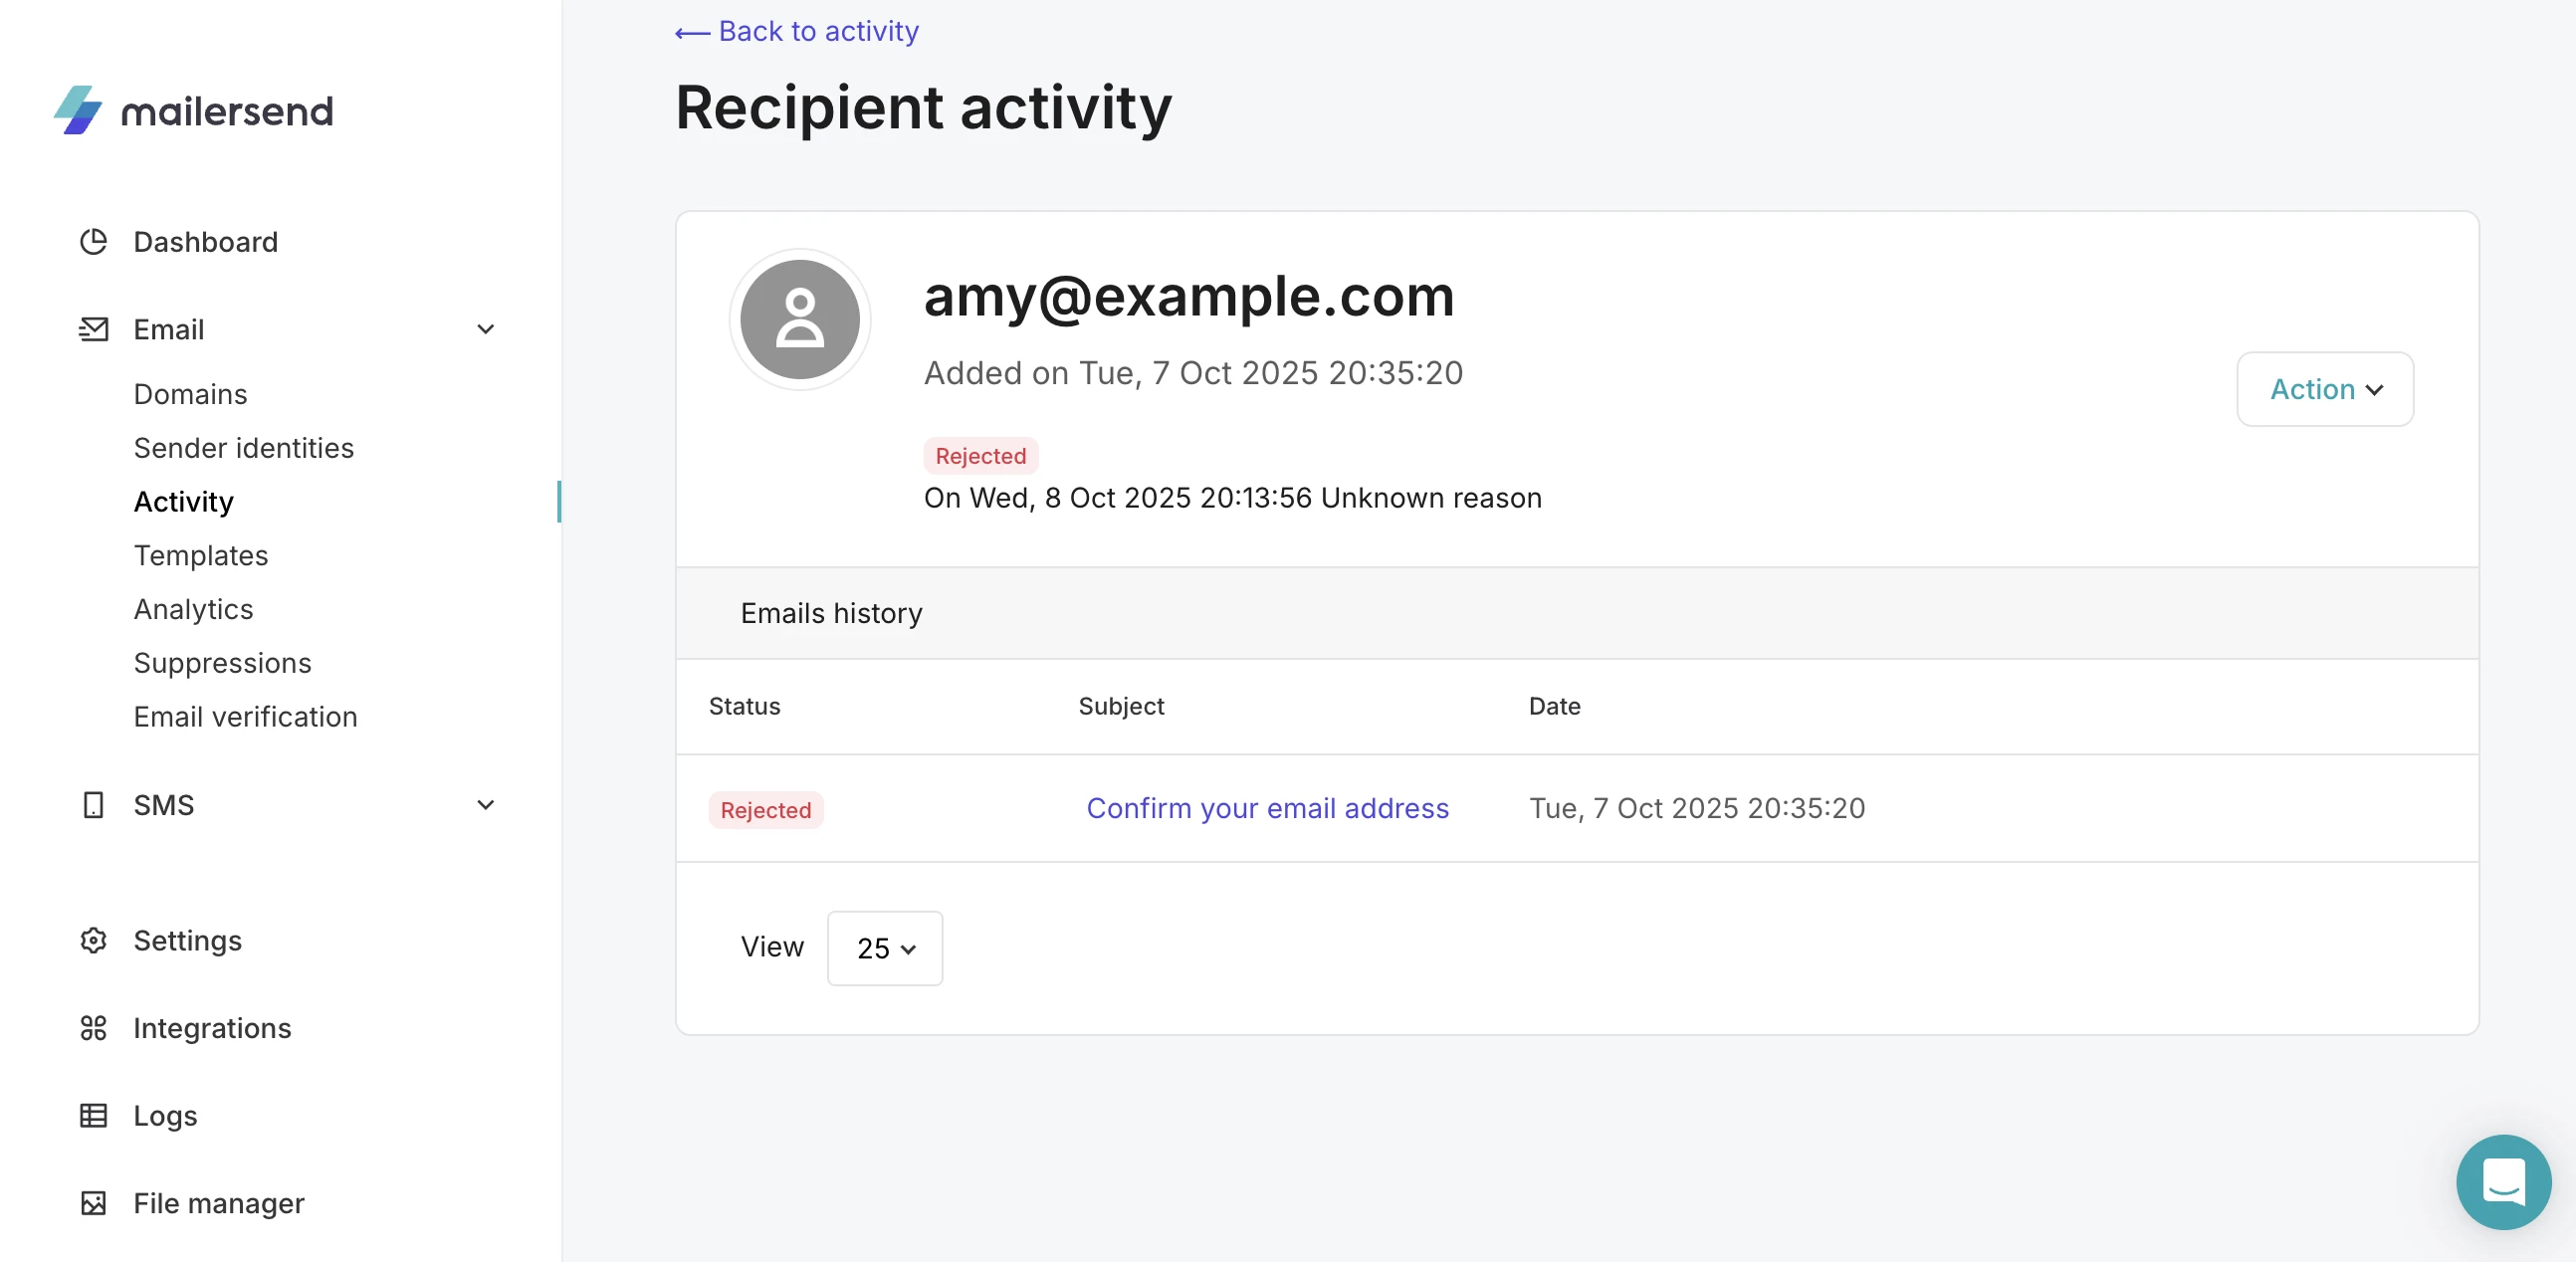Screen dimensions: 2576x1262
Task: Collapse the Email section chevron
Action: [486, 329]
